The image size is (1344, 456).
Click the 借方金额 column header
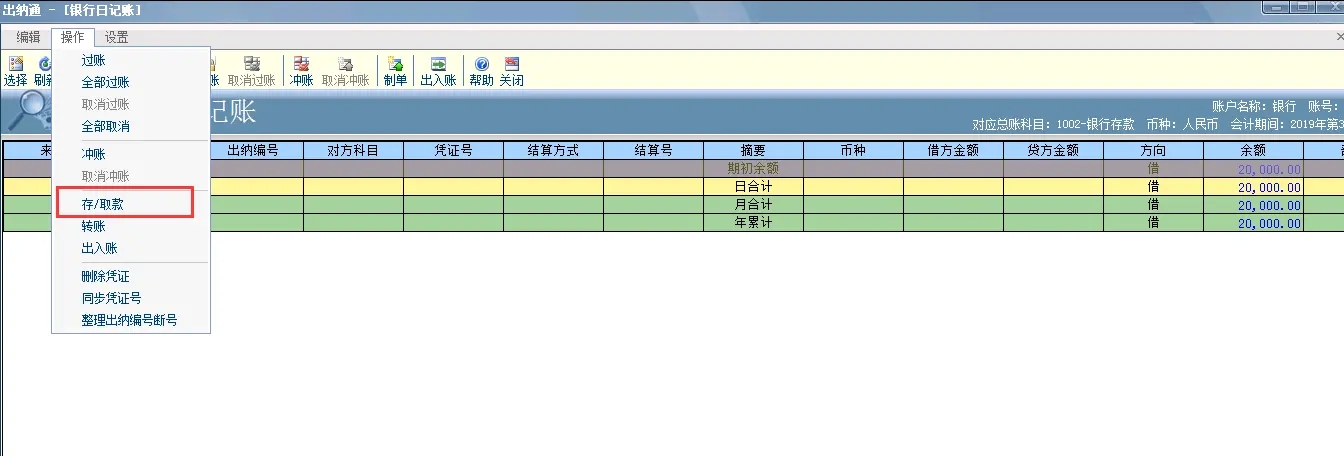[x=952, y=151]
